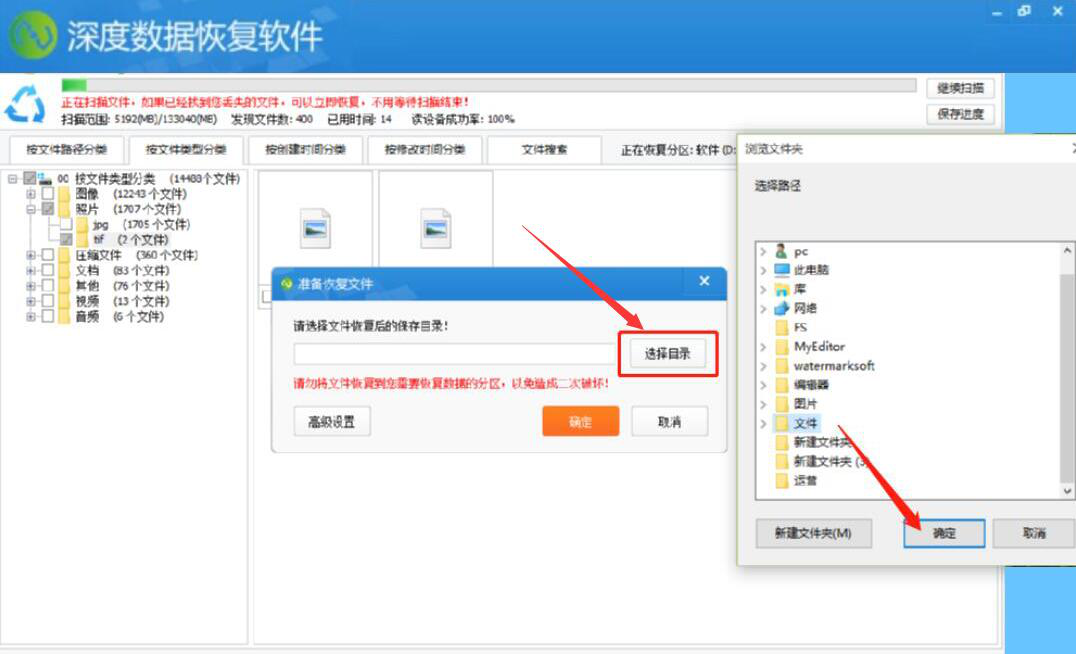Click the 编辑器 folder icon

pos(782,385)
